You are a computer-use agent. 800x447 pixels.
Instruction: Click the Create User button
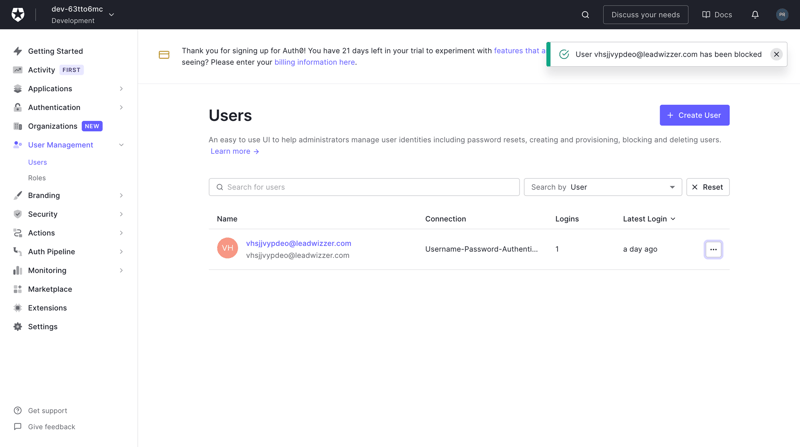694,115
